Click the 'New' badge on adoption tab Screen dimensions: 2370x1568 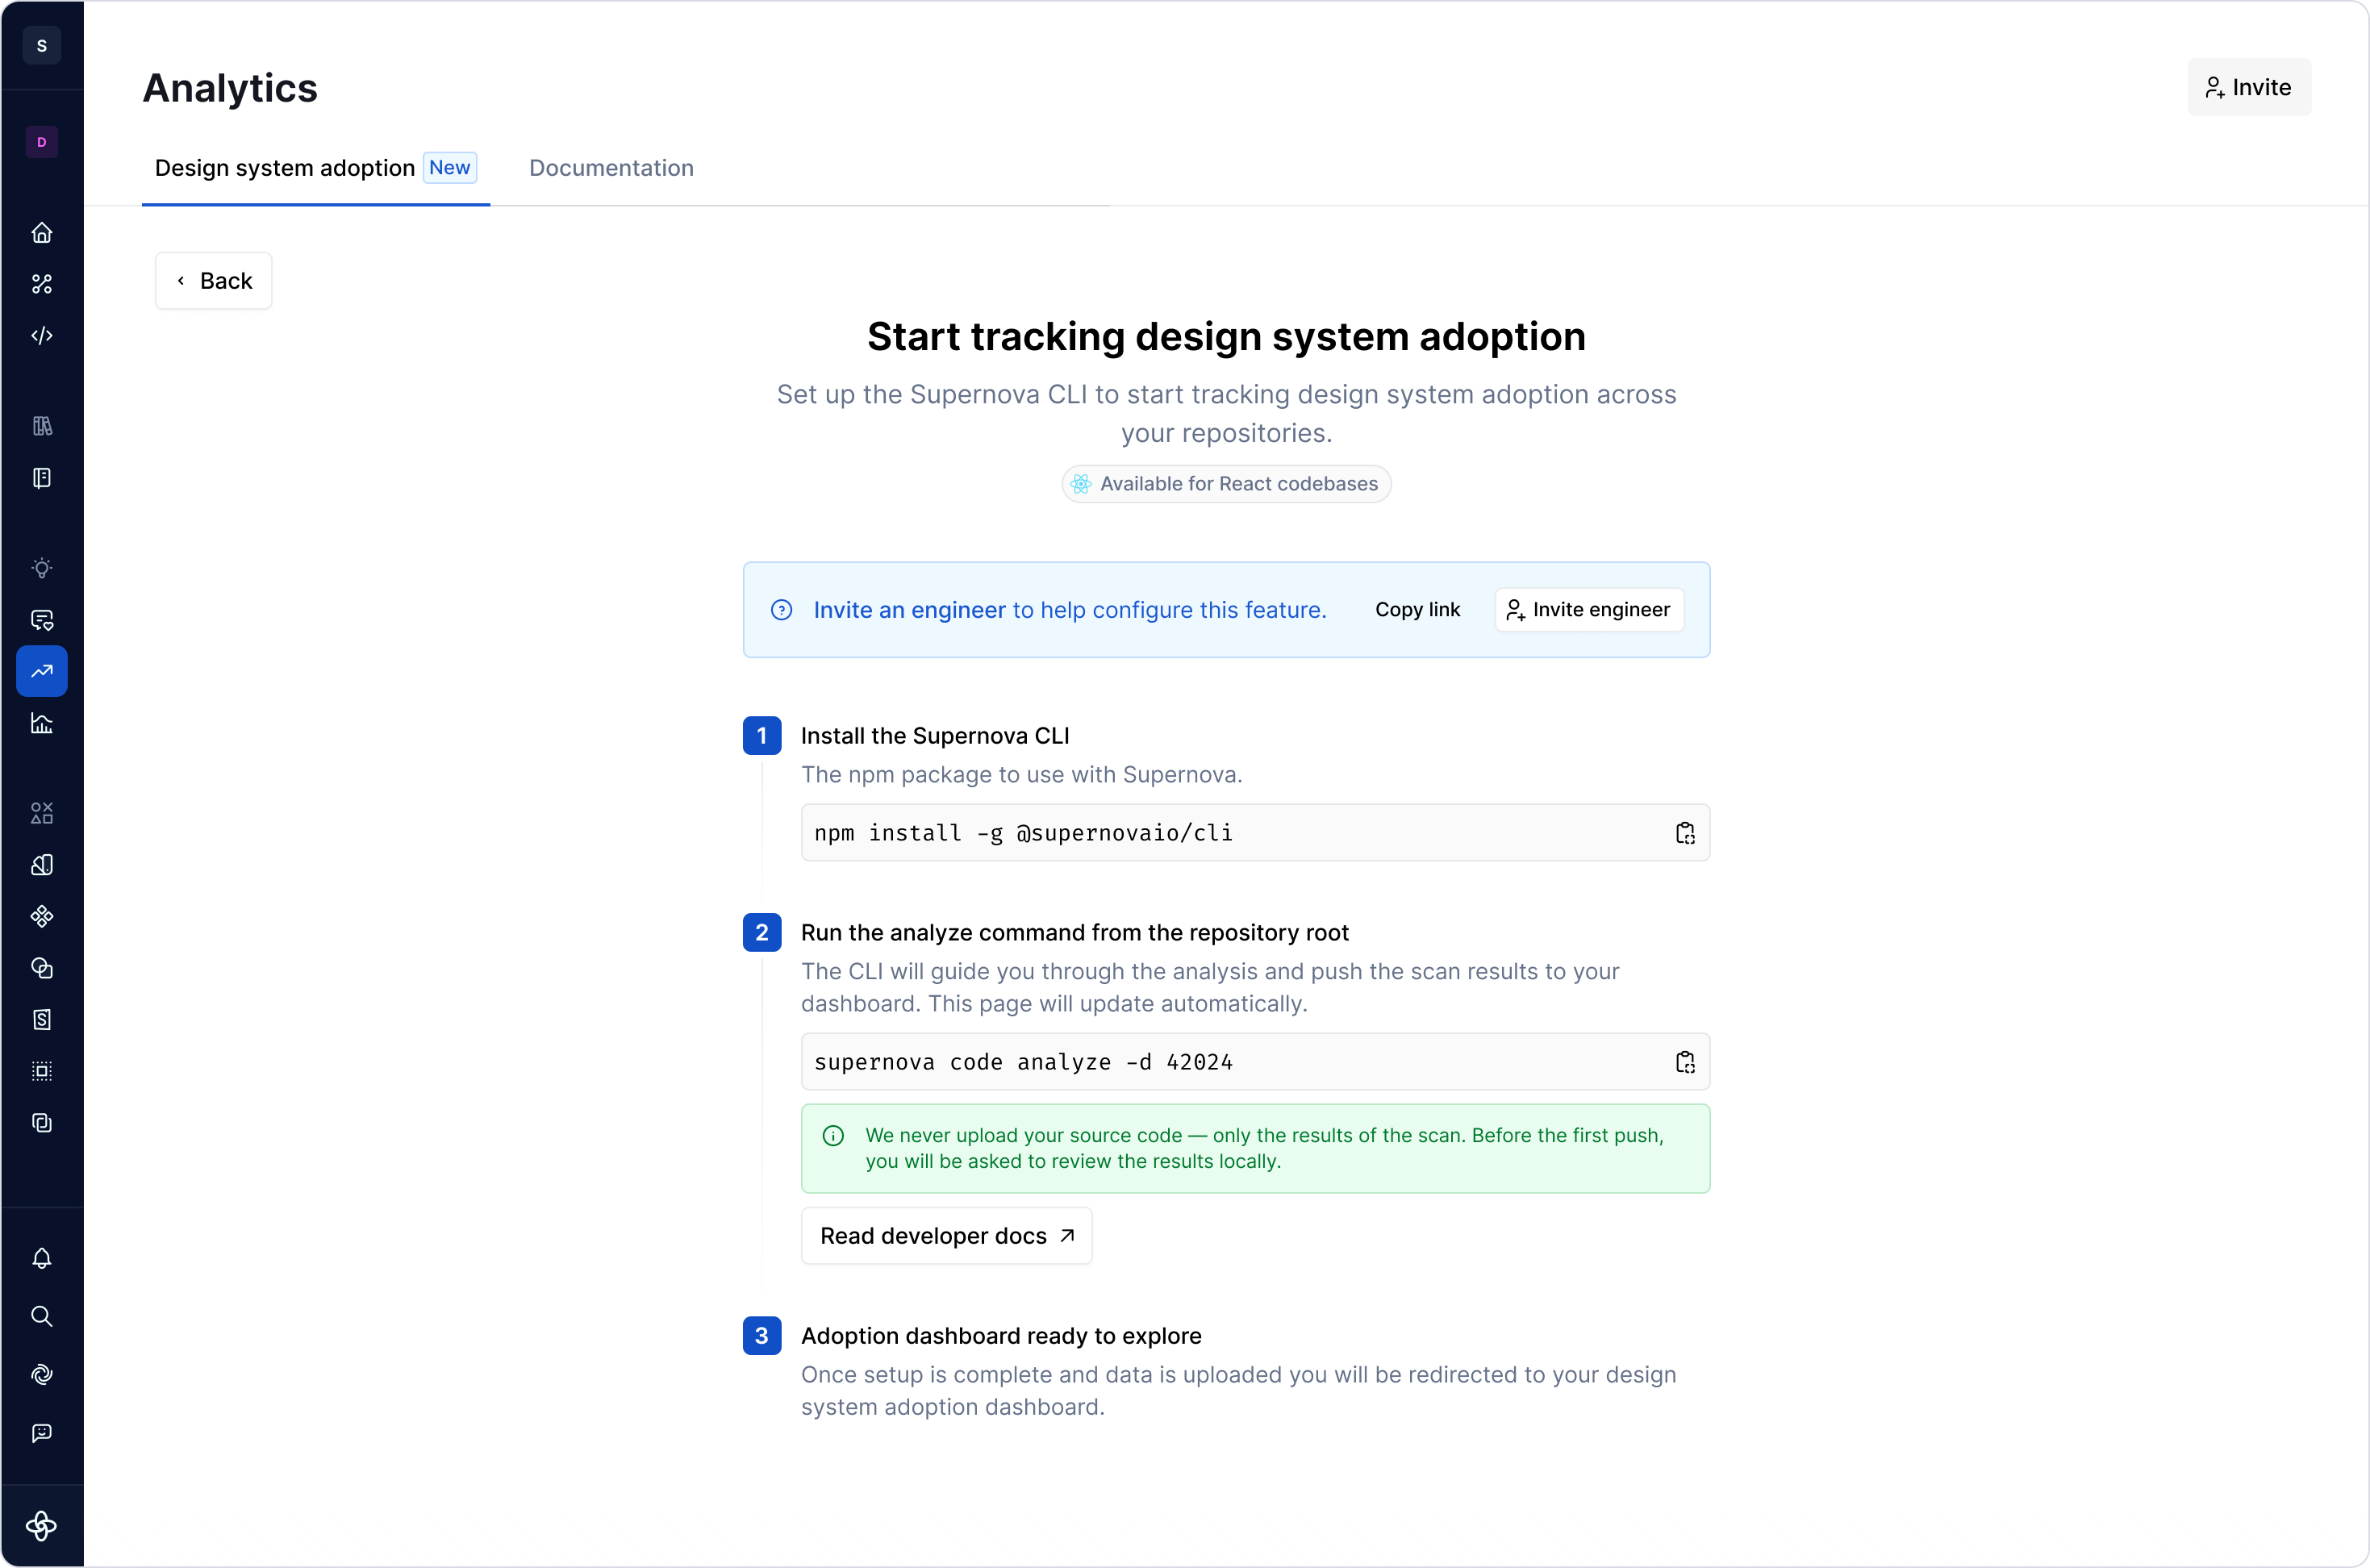tap(450, 168)
